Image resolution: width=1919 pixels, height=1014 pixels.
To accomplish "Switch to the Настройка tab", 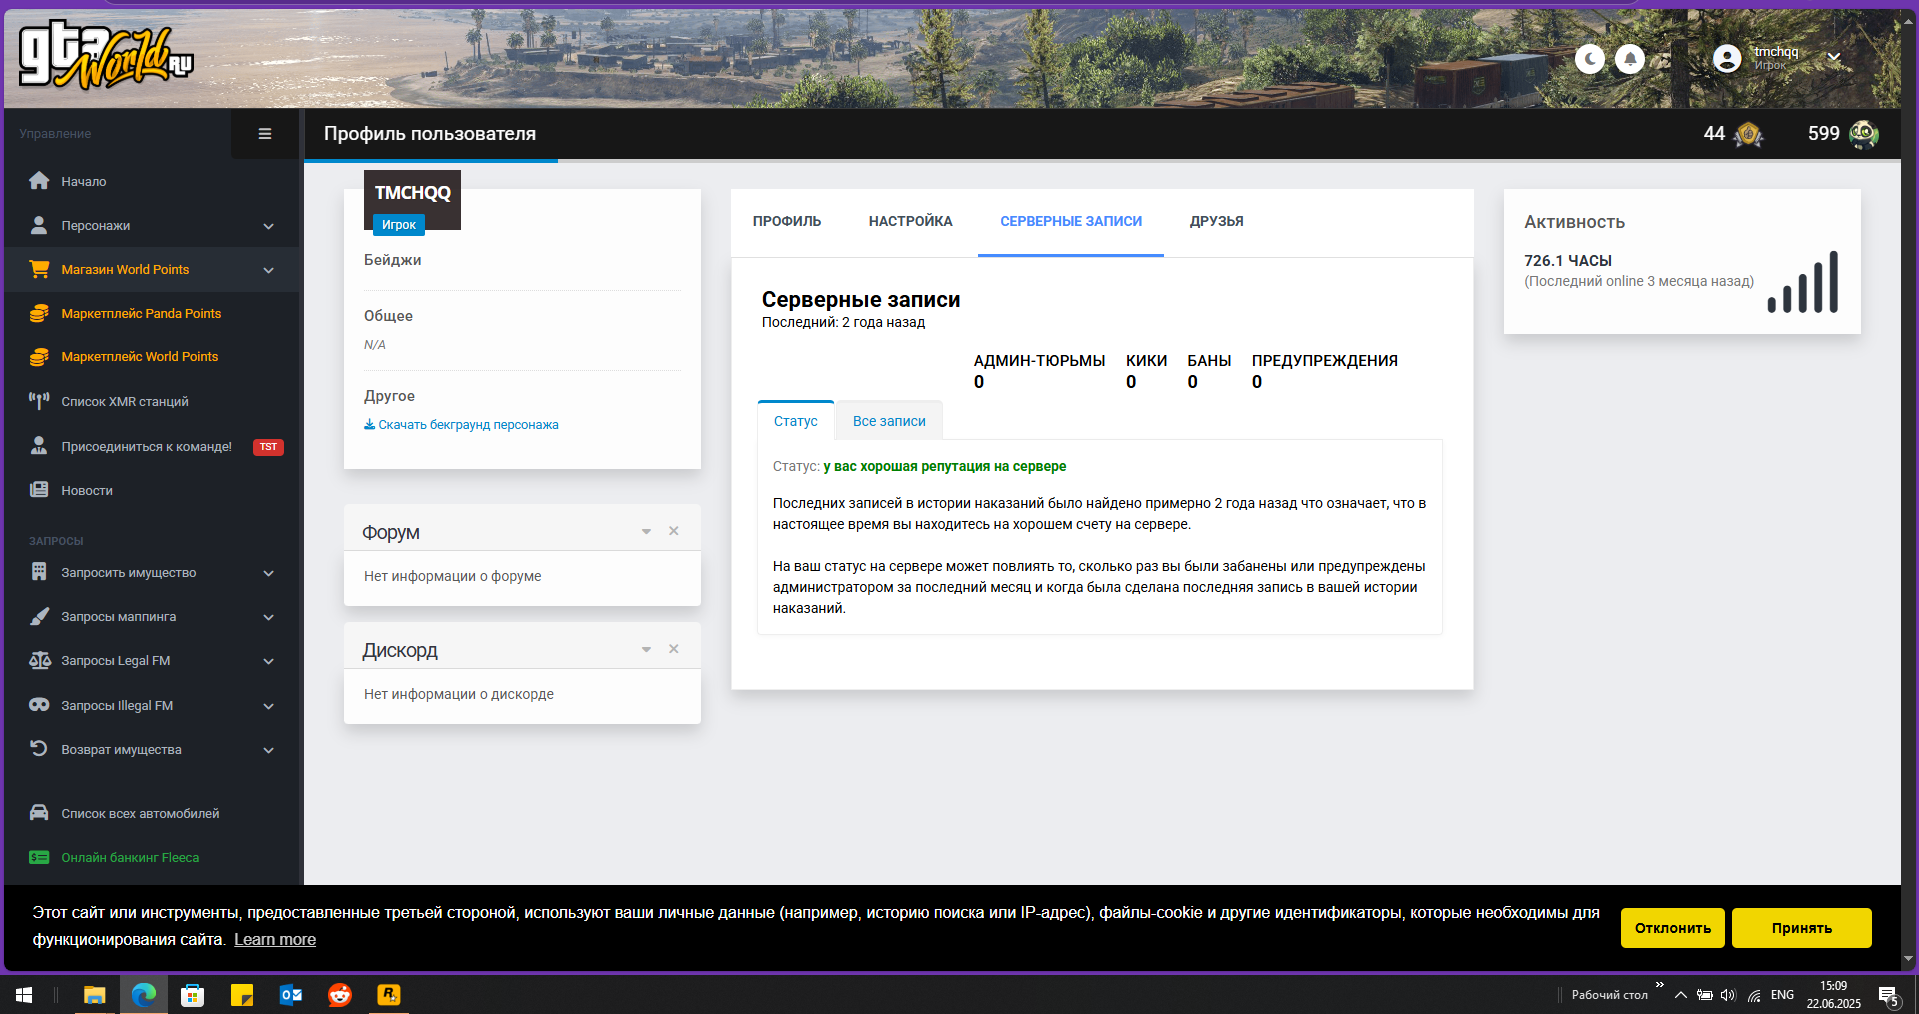I will (910, 221).
